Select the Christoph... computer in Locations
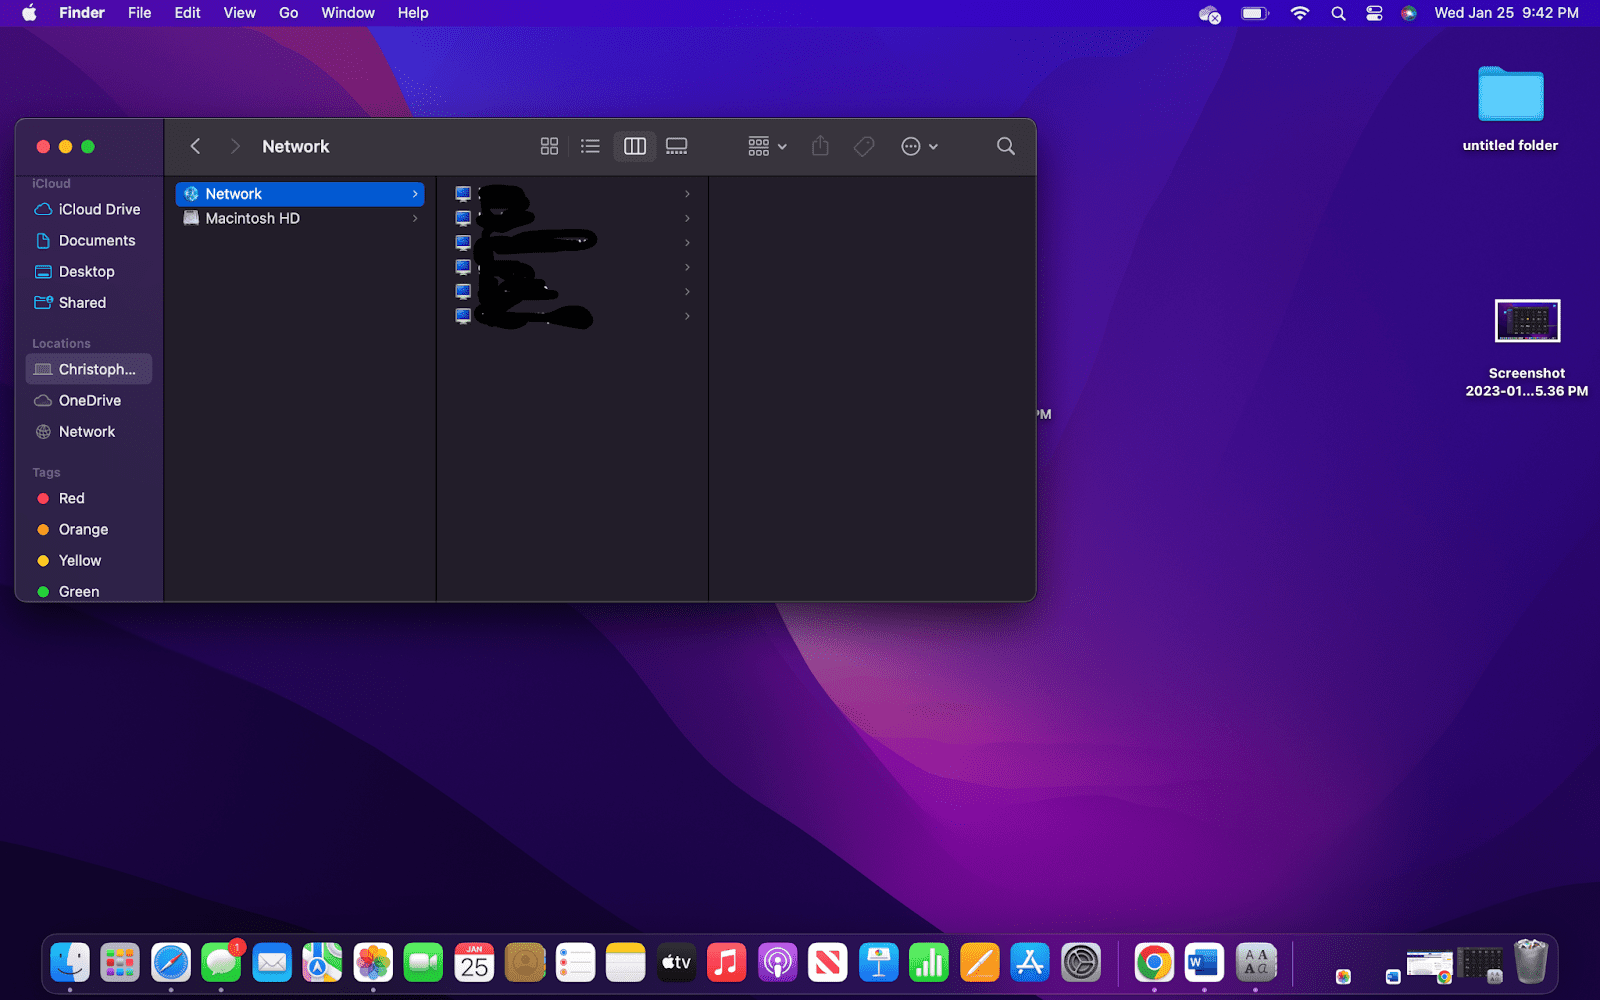 tap(88, 369)
